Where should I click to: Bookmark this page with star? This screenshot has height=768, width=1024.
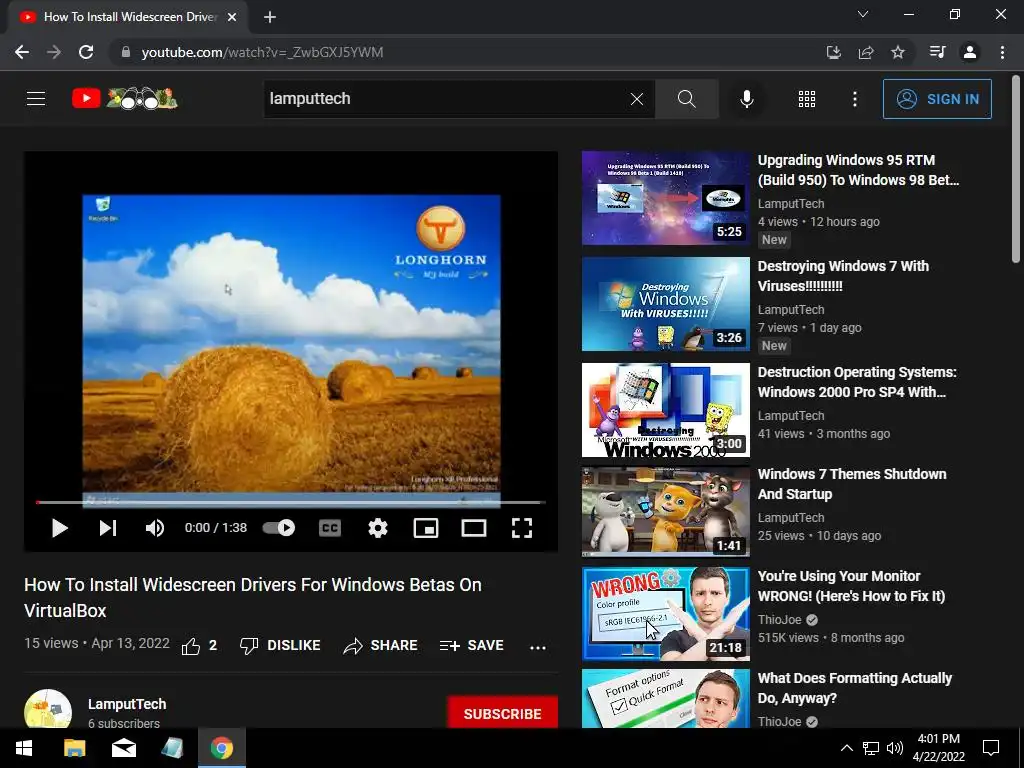click(x=898, y=52)
